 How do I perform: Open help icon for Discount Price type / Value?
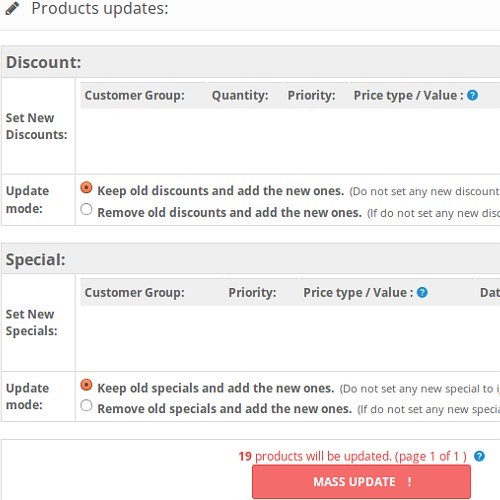click(x=472, y=95)
